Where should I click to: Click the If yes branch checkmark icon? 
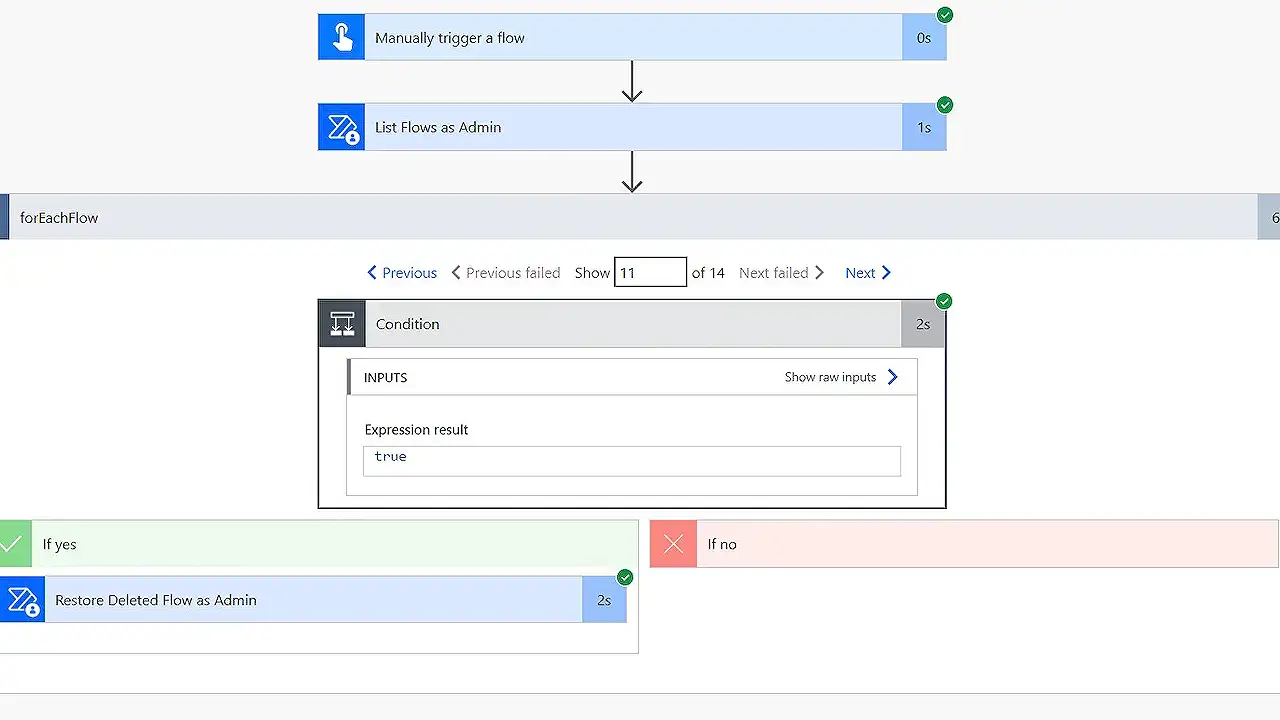(14, 543)
